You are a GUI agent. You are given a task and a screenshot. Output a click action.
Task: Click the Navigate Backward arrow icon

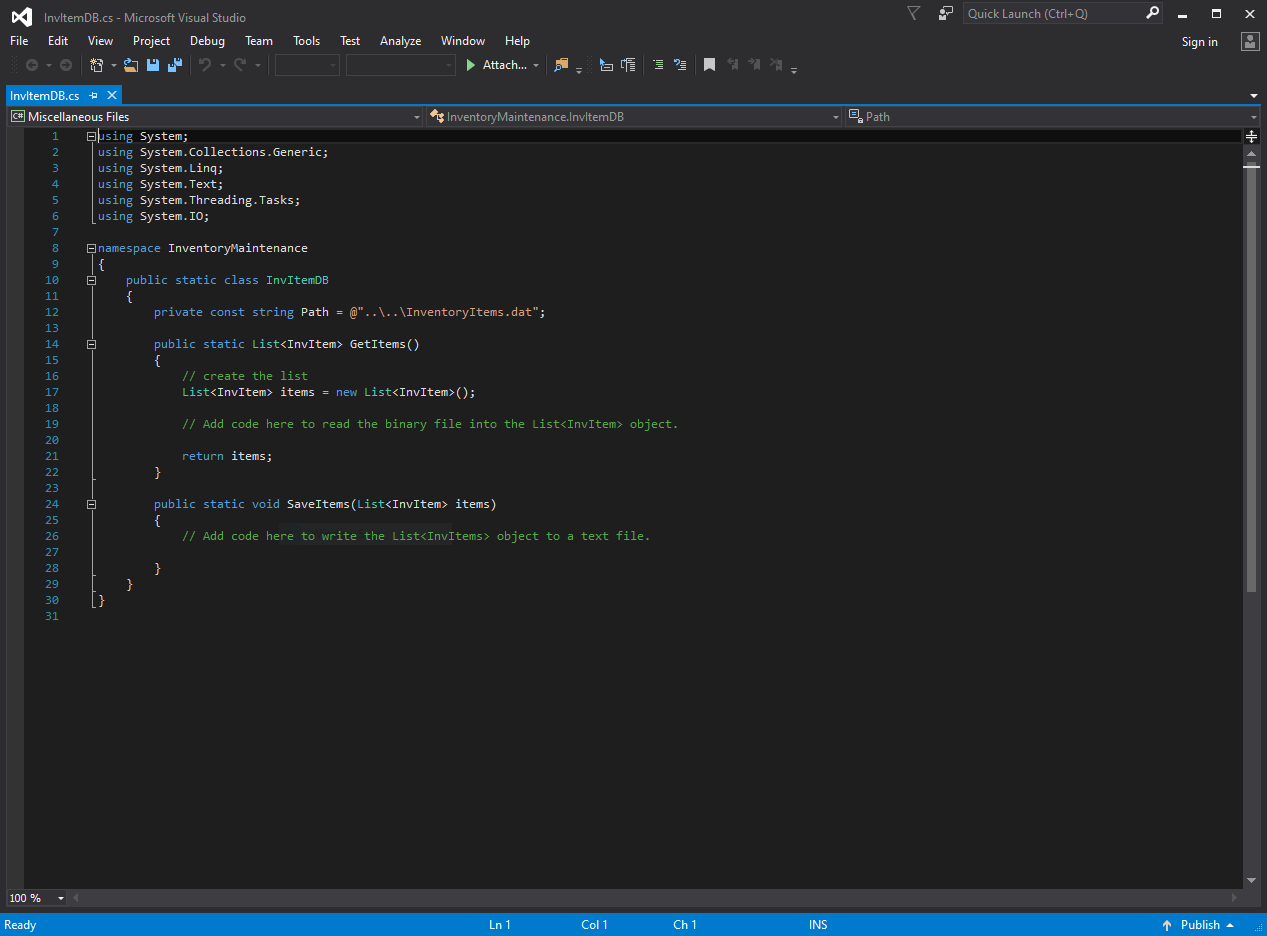[x=30, y=65]
